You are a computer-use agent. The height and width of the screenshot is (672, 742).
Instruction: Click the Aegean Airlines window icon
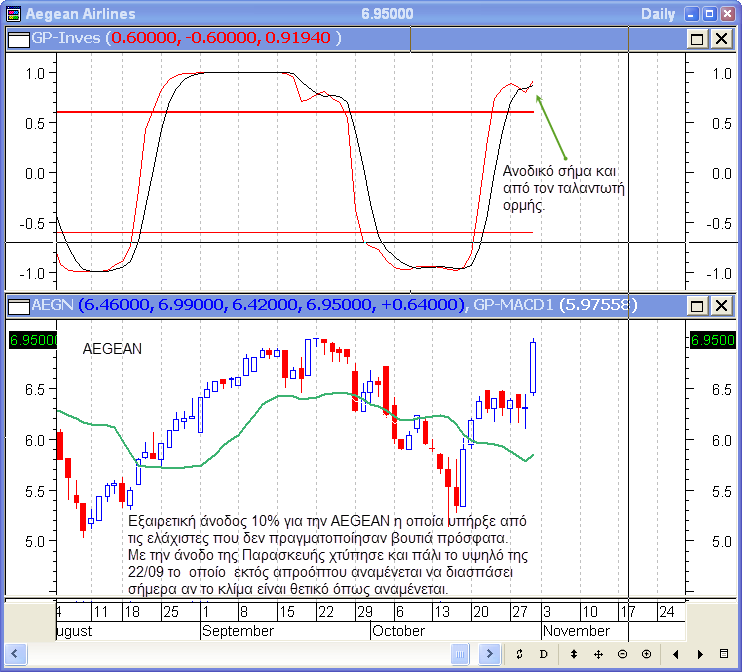(x=13, y=14)
